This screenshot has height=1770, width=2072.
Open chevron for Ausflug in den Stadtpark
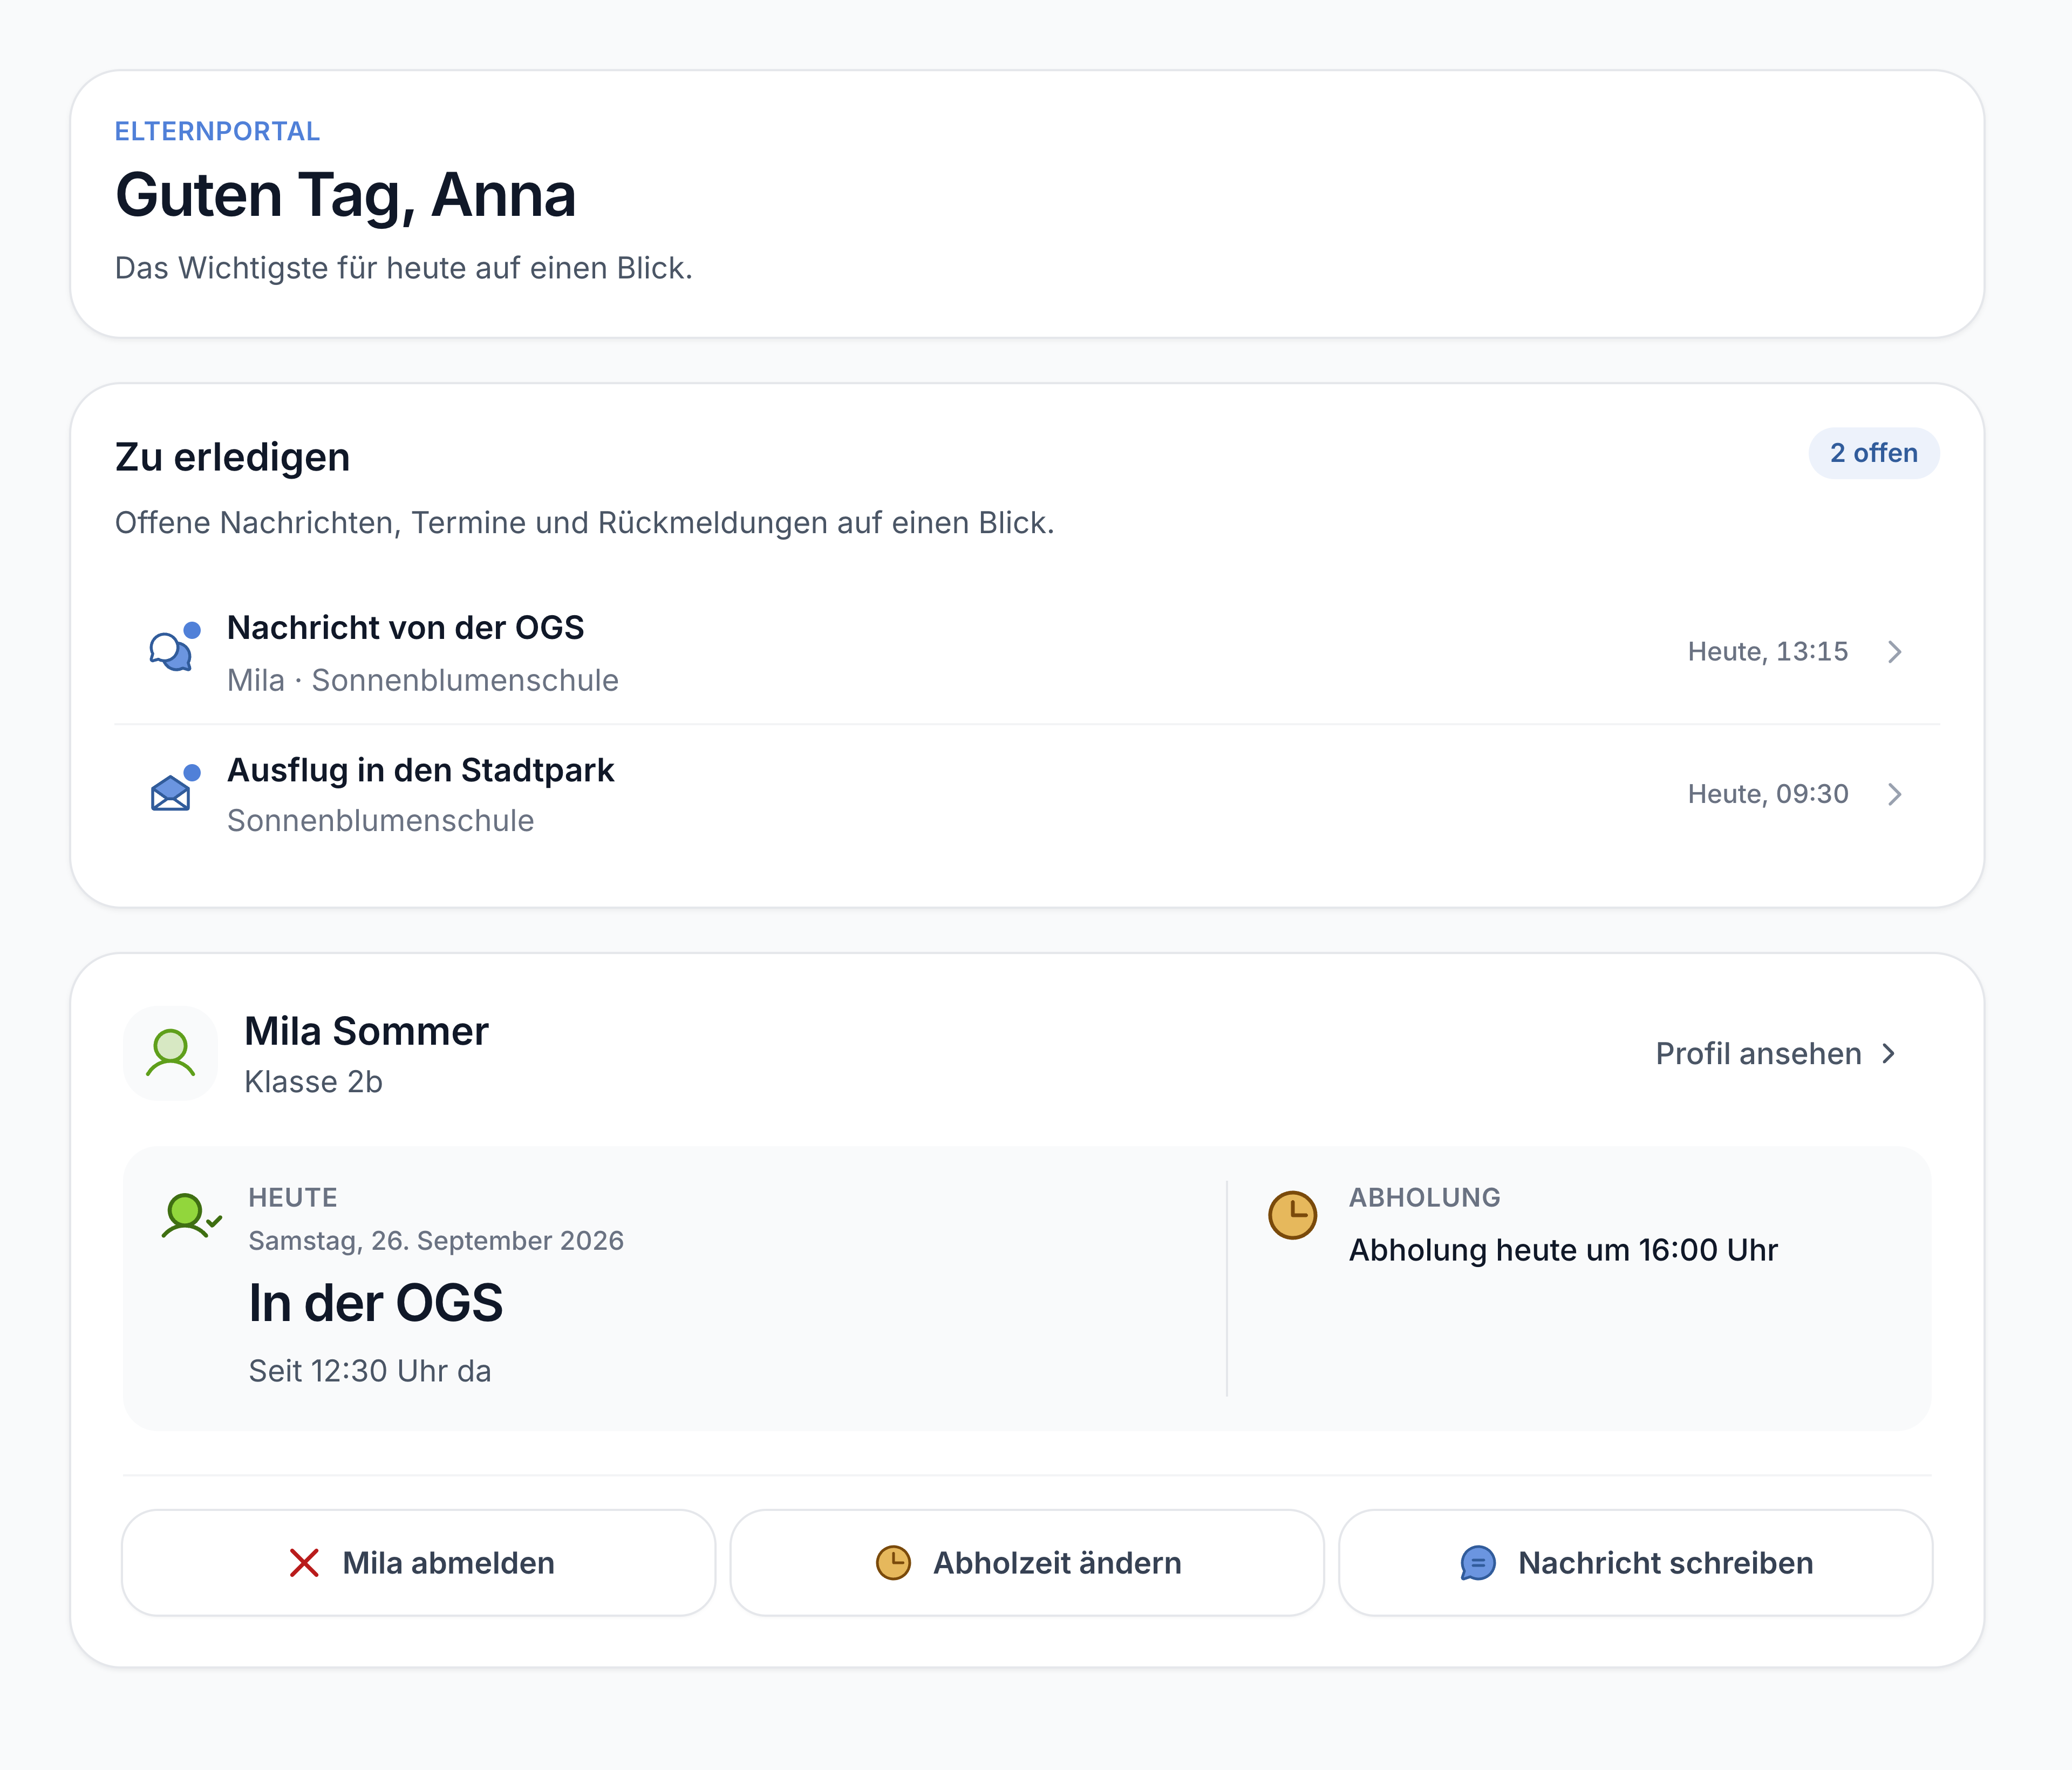(1894, 794)
